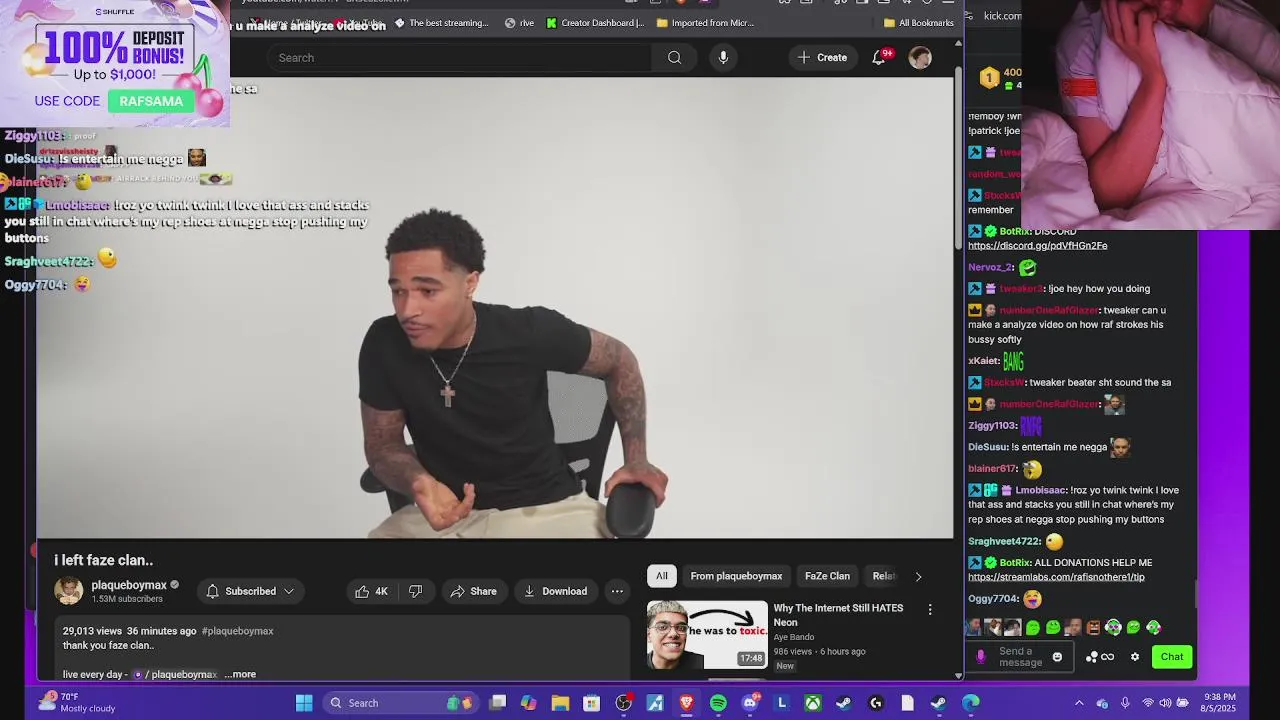Open plaqueboymax channel name link

(x=129, y=585)
